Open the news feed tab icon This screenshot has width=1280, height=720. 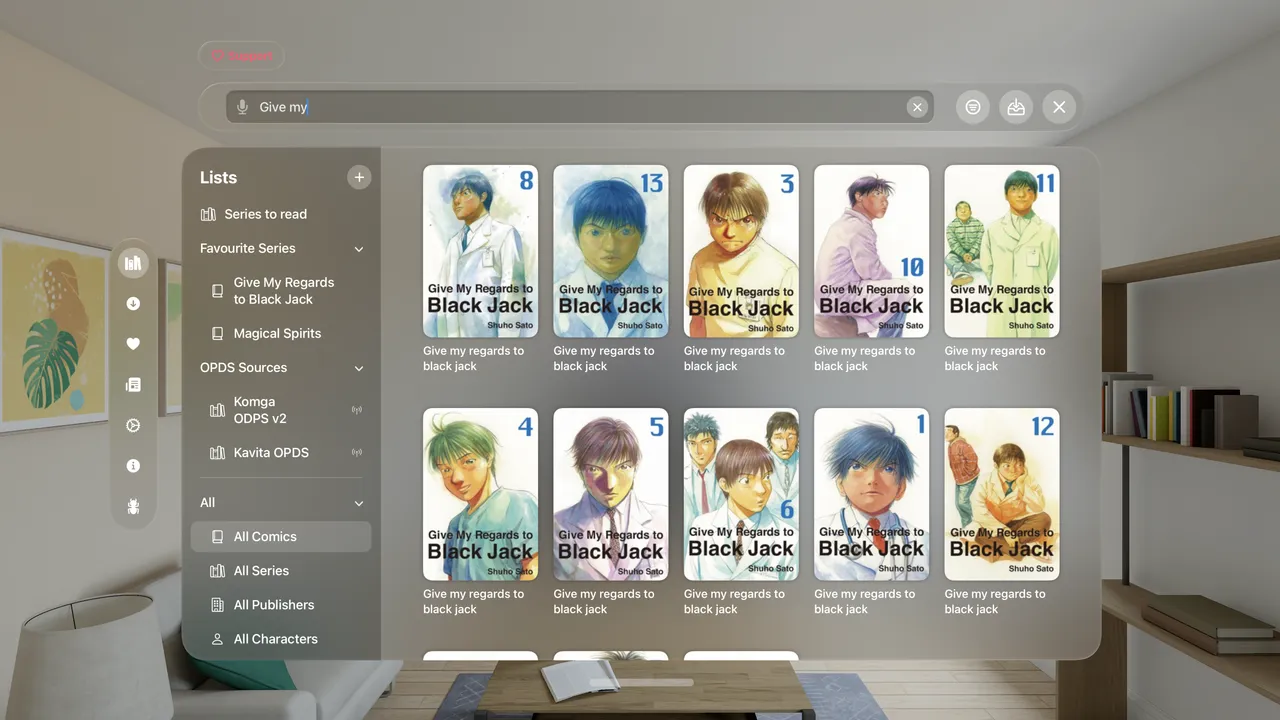(133, 385)
